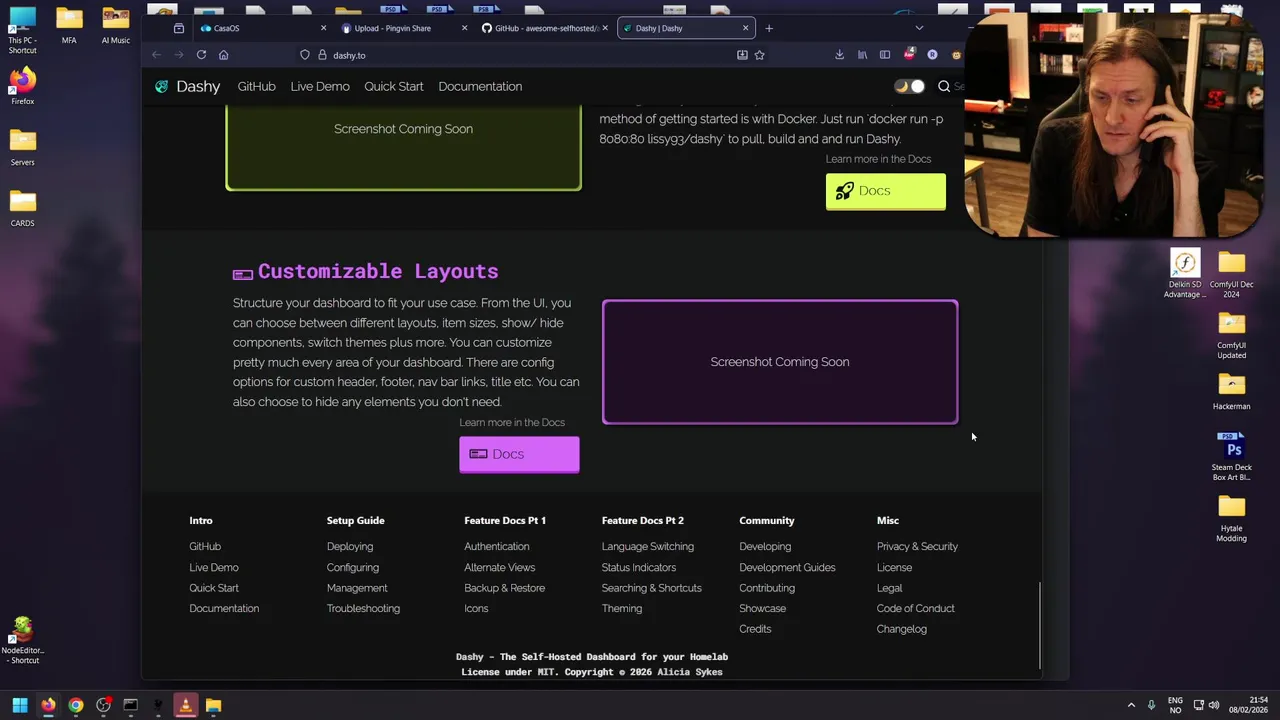The height and width of the screenshot is (720, 1280).
Task: Click the purple Docs button
Action: [x=519, y=454]
